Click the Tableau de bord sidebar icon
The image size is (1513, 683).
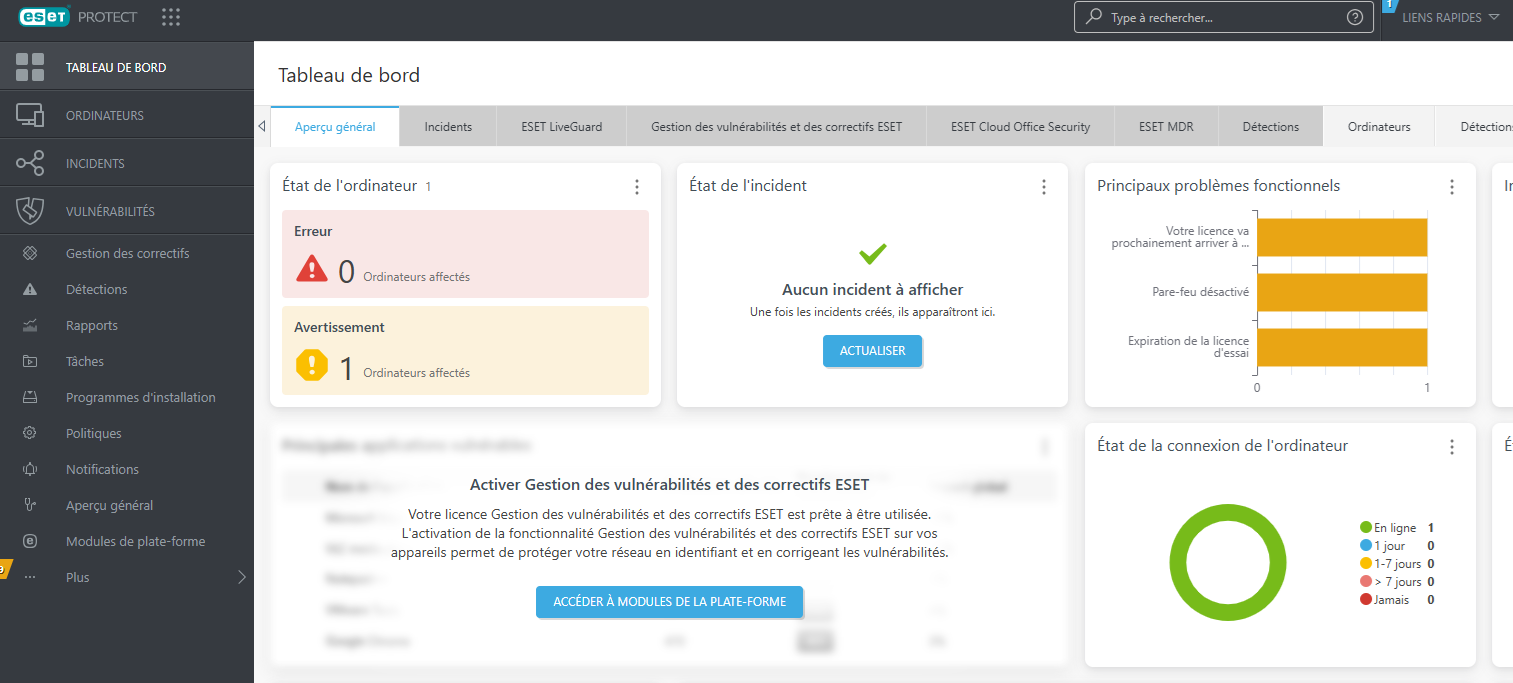point(30,67)
